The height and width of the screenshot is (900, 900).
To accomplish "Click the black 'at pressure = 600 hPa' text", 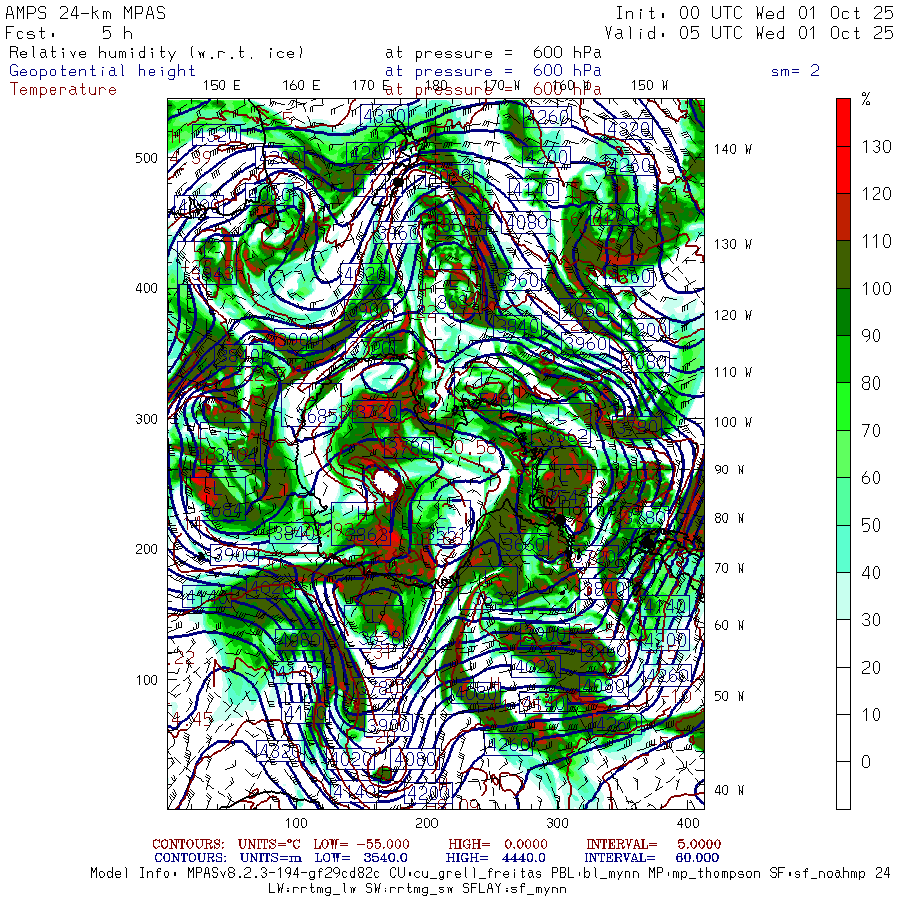I will tap(493, 53).
